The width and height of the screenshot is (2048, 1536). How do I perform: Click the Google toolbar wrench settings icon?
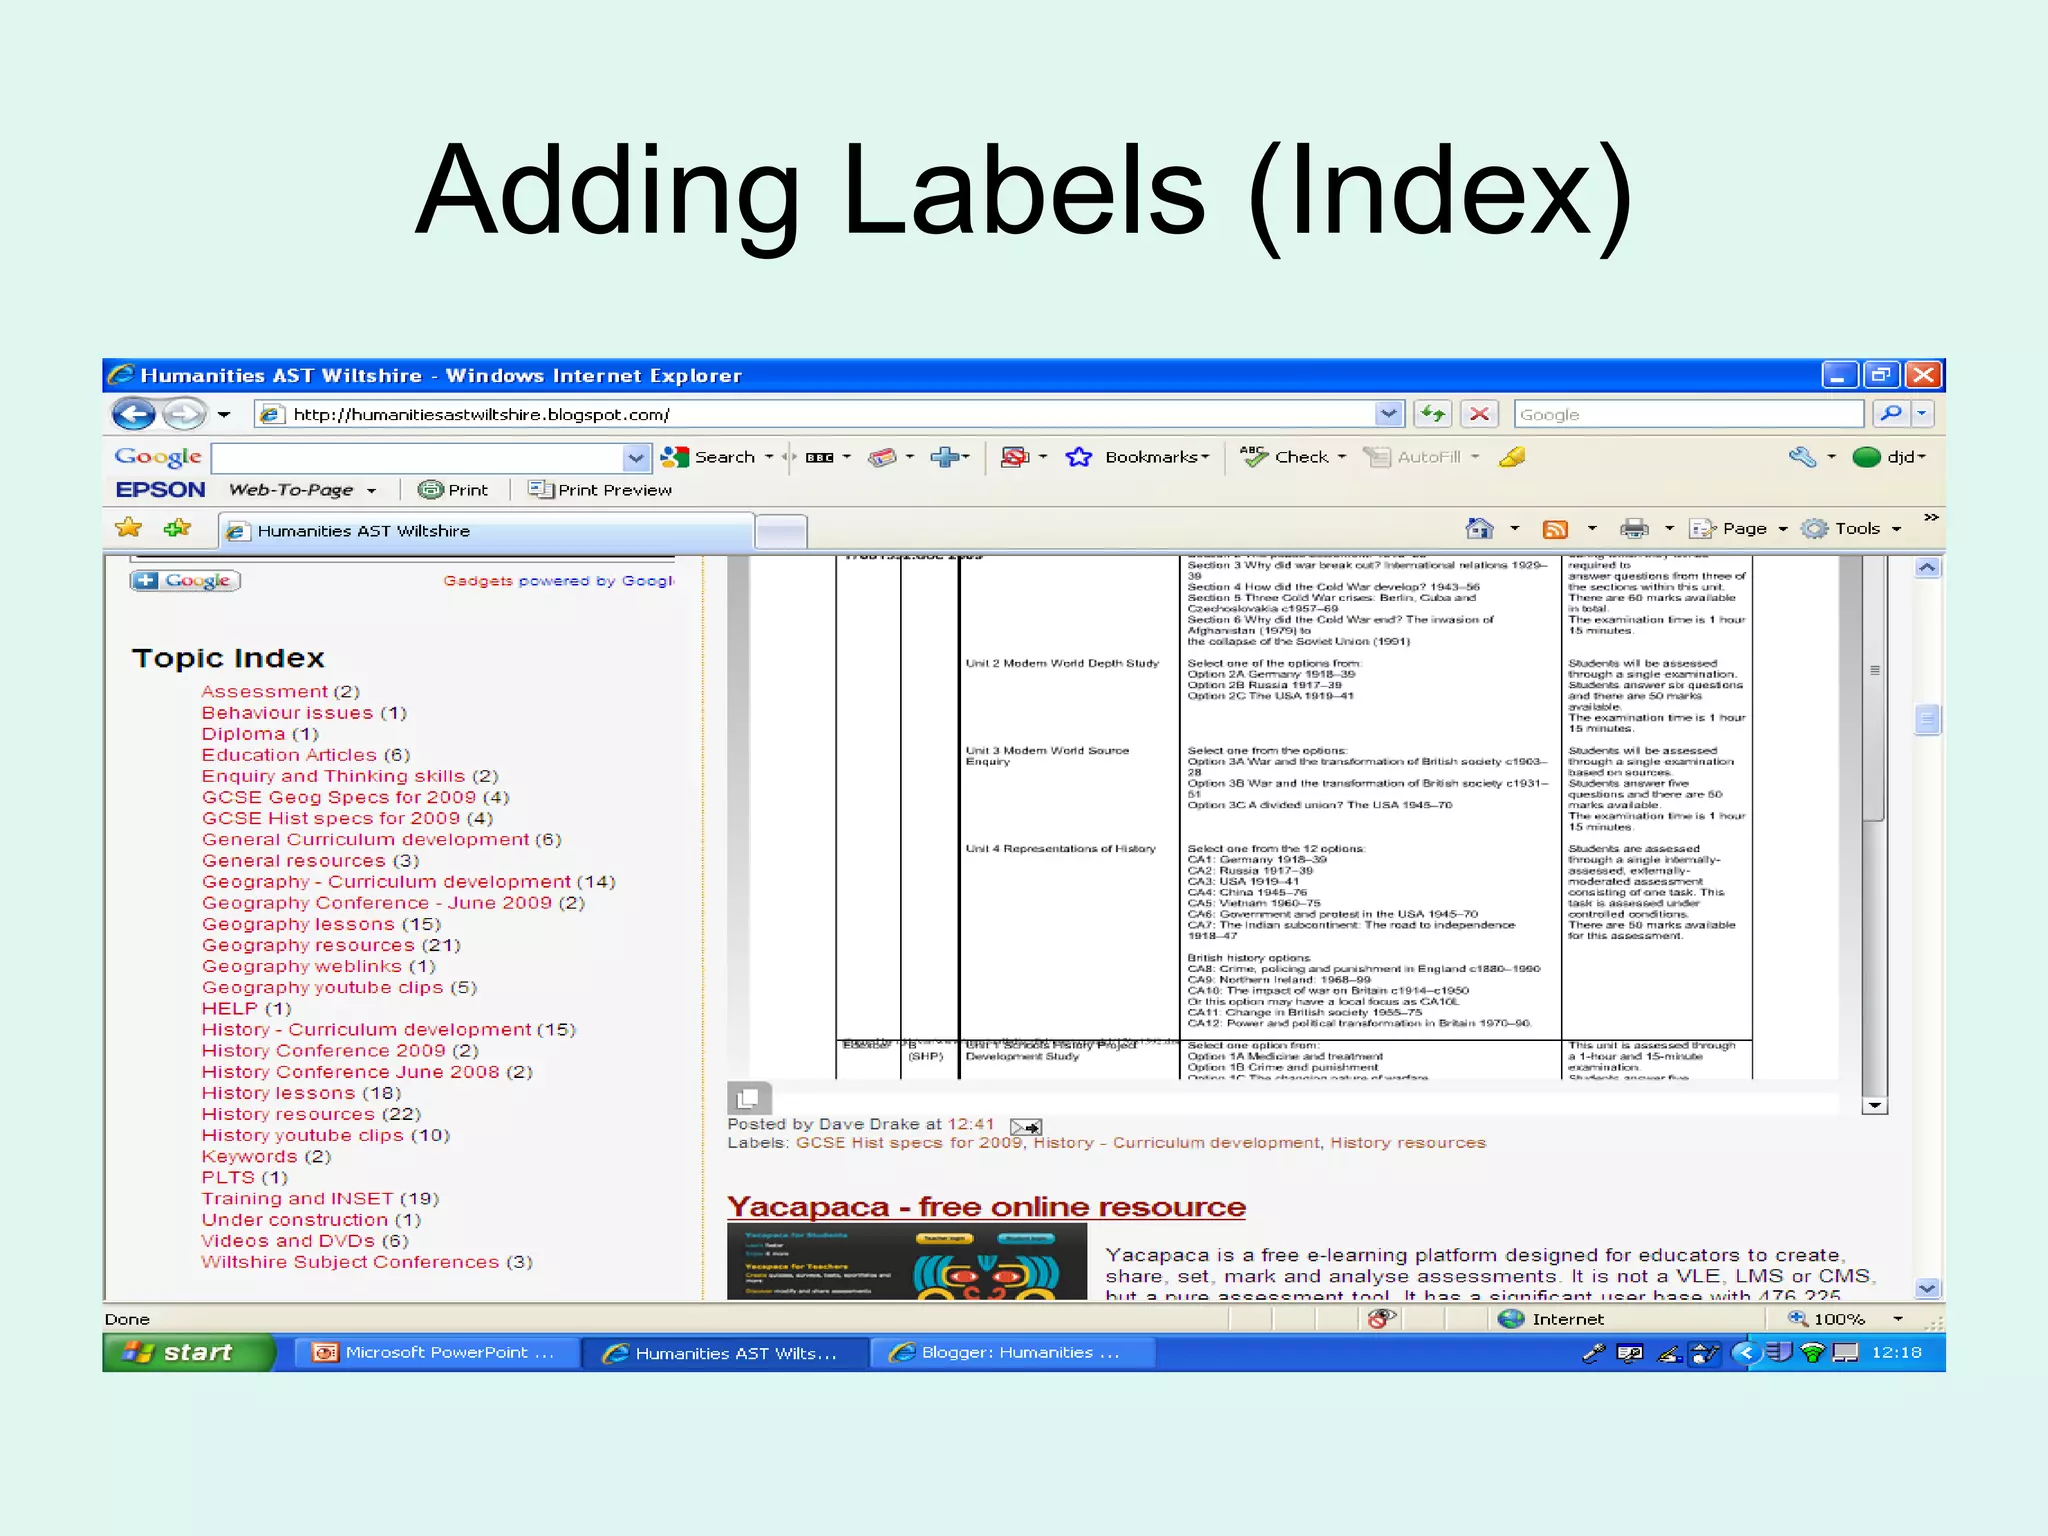pos(1802,457)
